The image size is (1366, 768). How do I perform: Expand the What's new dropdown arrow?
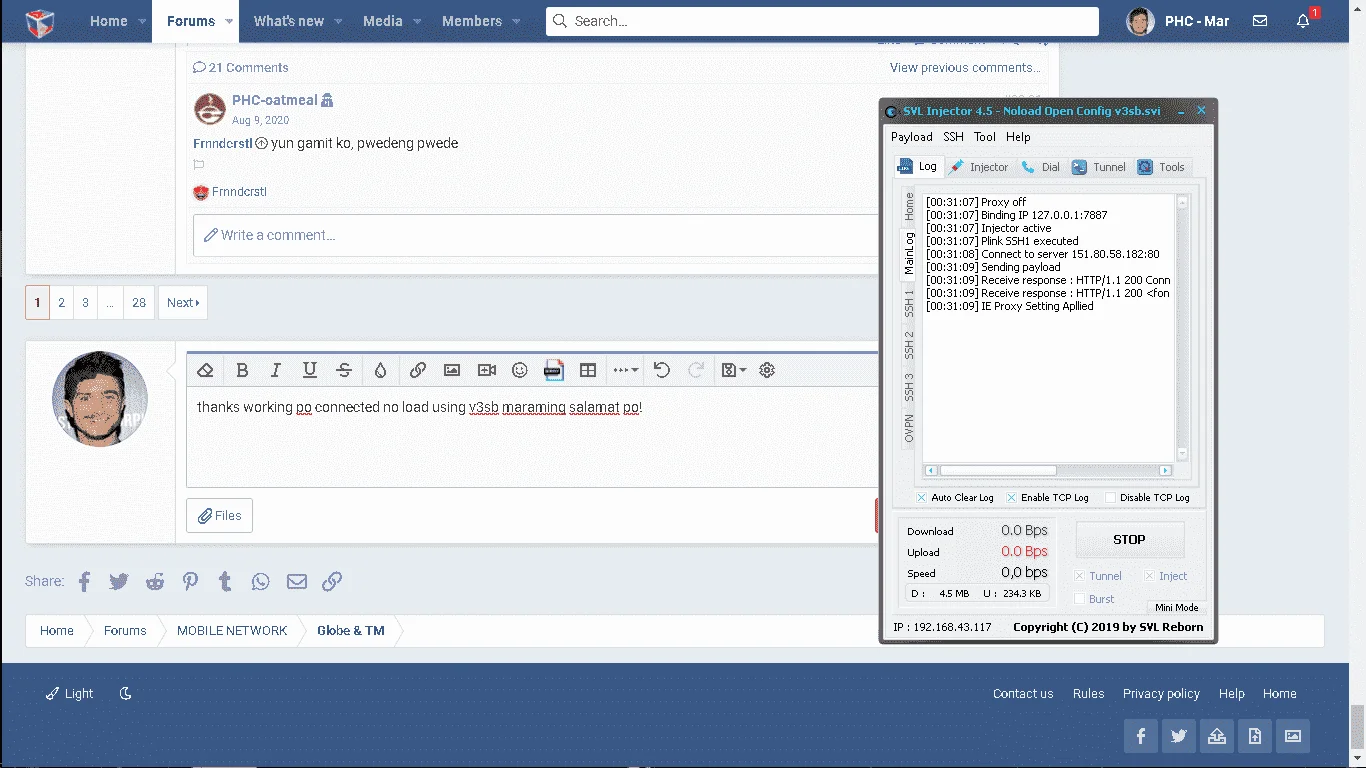[x=338, y=21]
